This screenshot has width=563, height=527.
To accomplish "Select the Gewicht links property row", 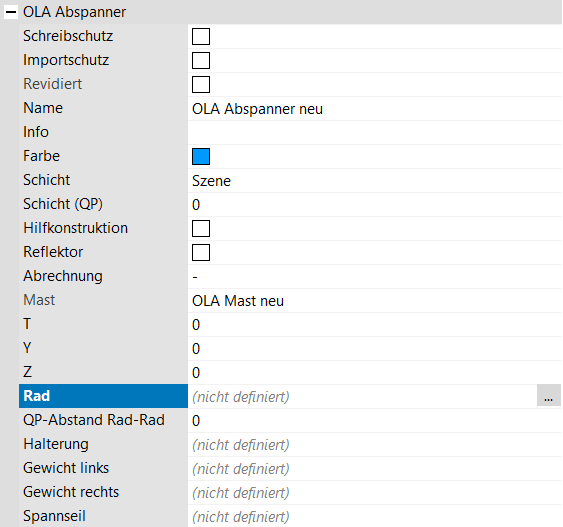I will click(x=290, y=468).
